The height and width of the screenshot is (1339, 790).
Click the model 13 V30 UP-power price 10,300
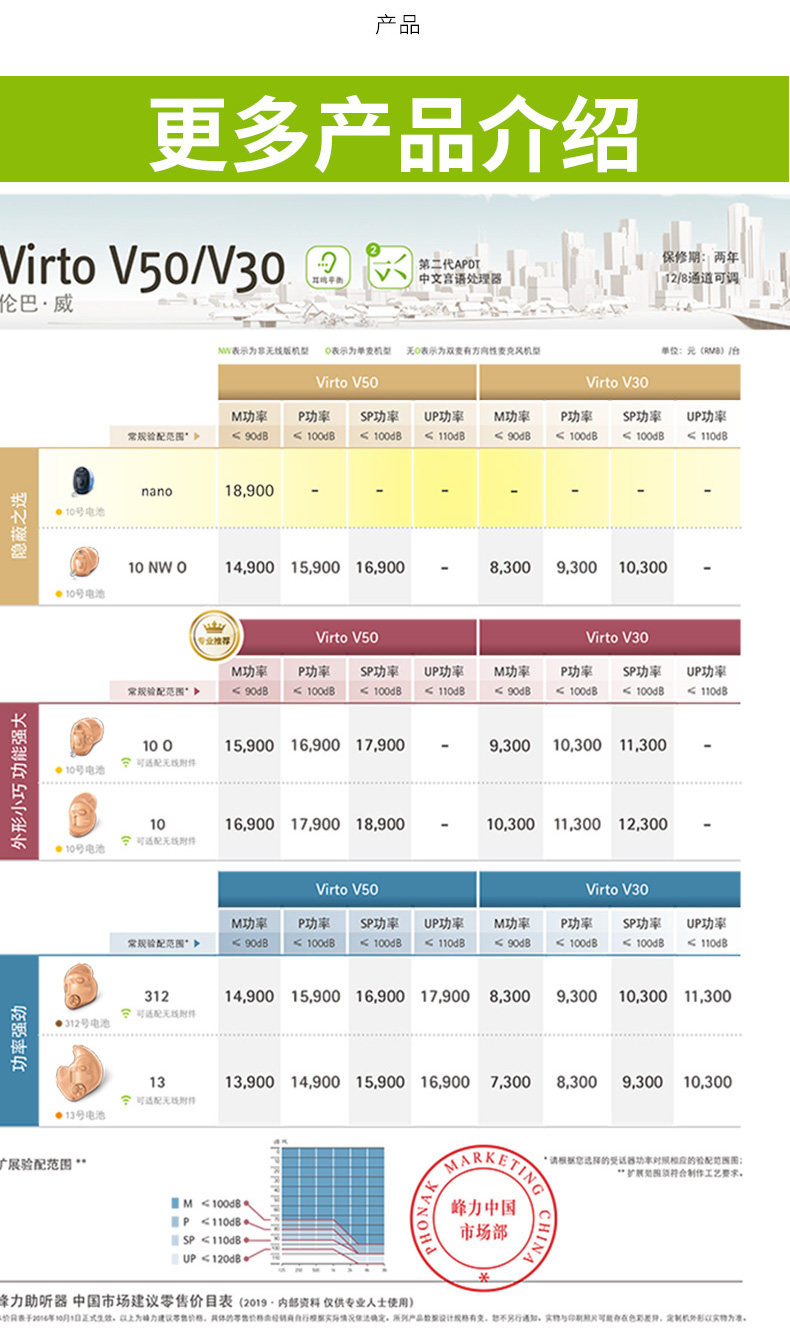click(707, 1082)
